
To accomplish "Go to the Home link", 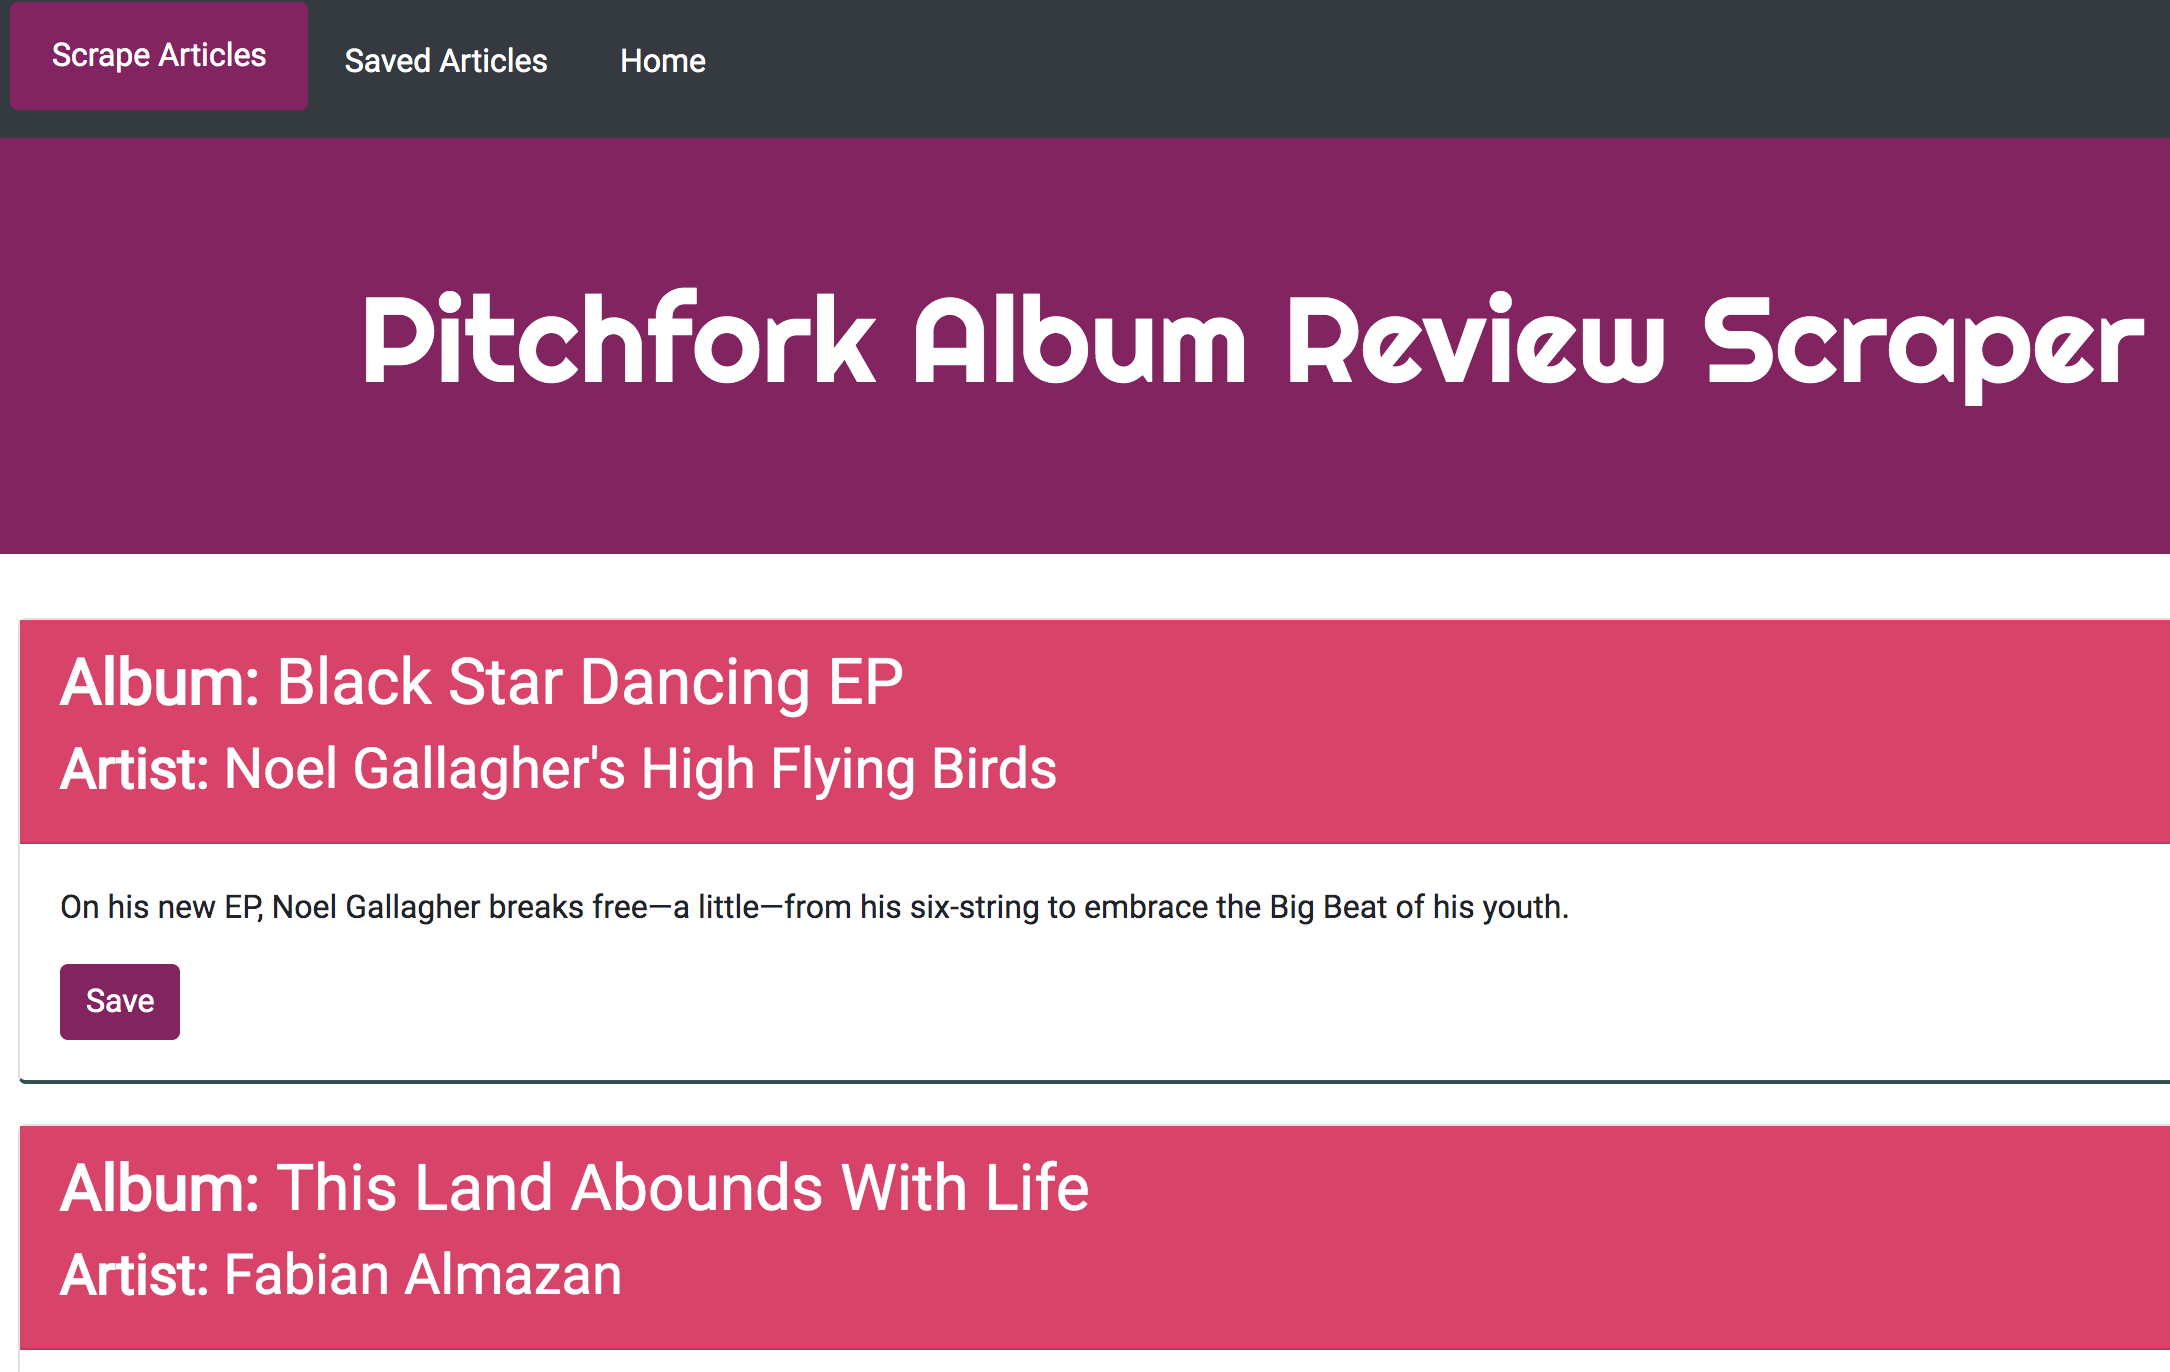I will 662,61.
